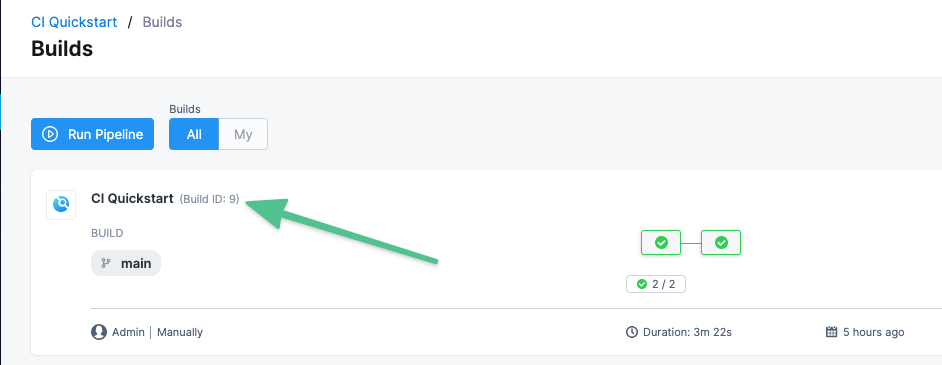942x365 pixels.
Task: Click the play icon inside Run Pipeline
Action: click(x=50, y=134)
